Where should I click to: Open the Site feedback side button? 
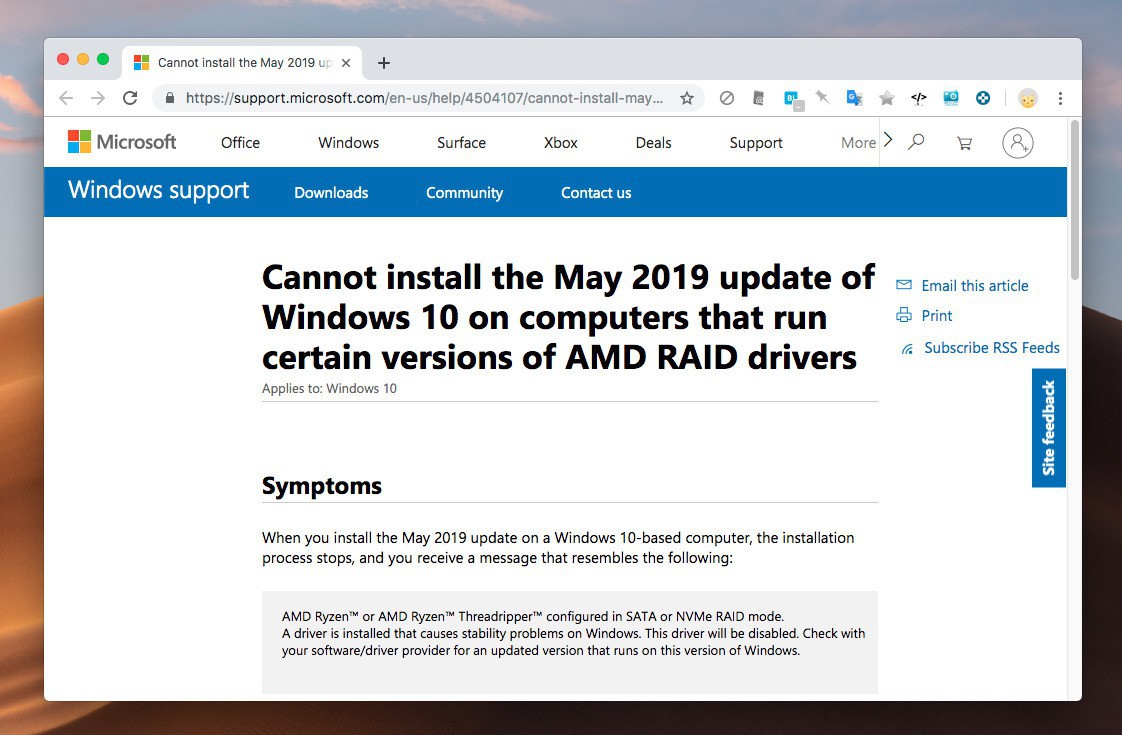[x=1048, y=428]
